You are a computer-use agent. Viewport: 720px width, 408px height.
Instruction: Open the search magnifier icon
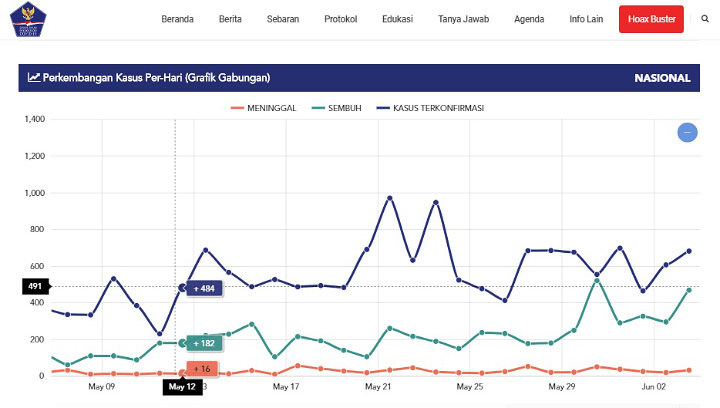(x=705, y=19)
